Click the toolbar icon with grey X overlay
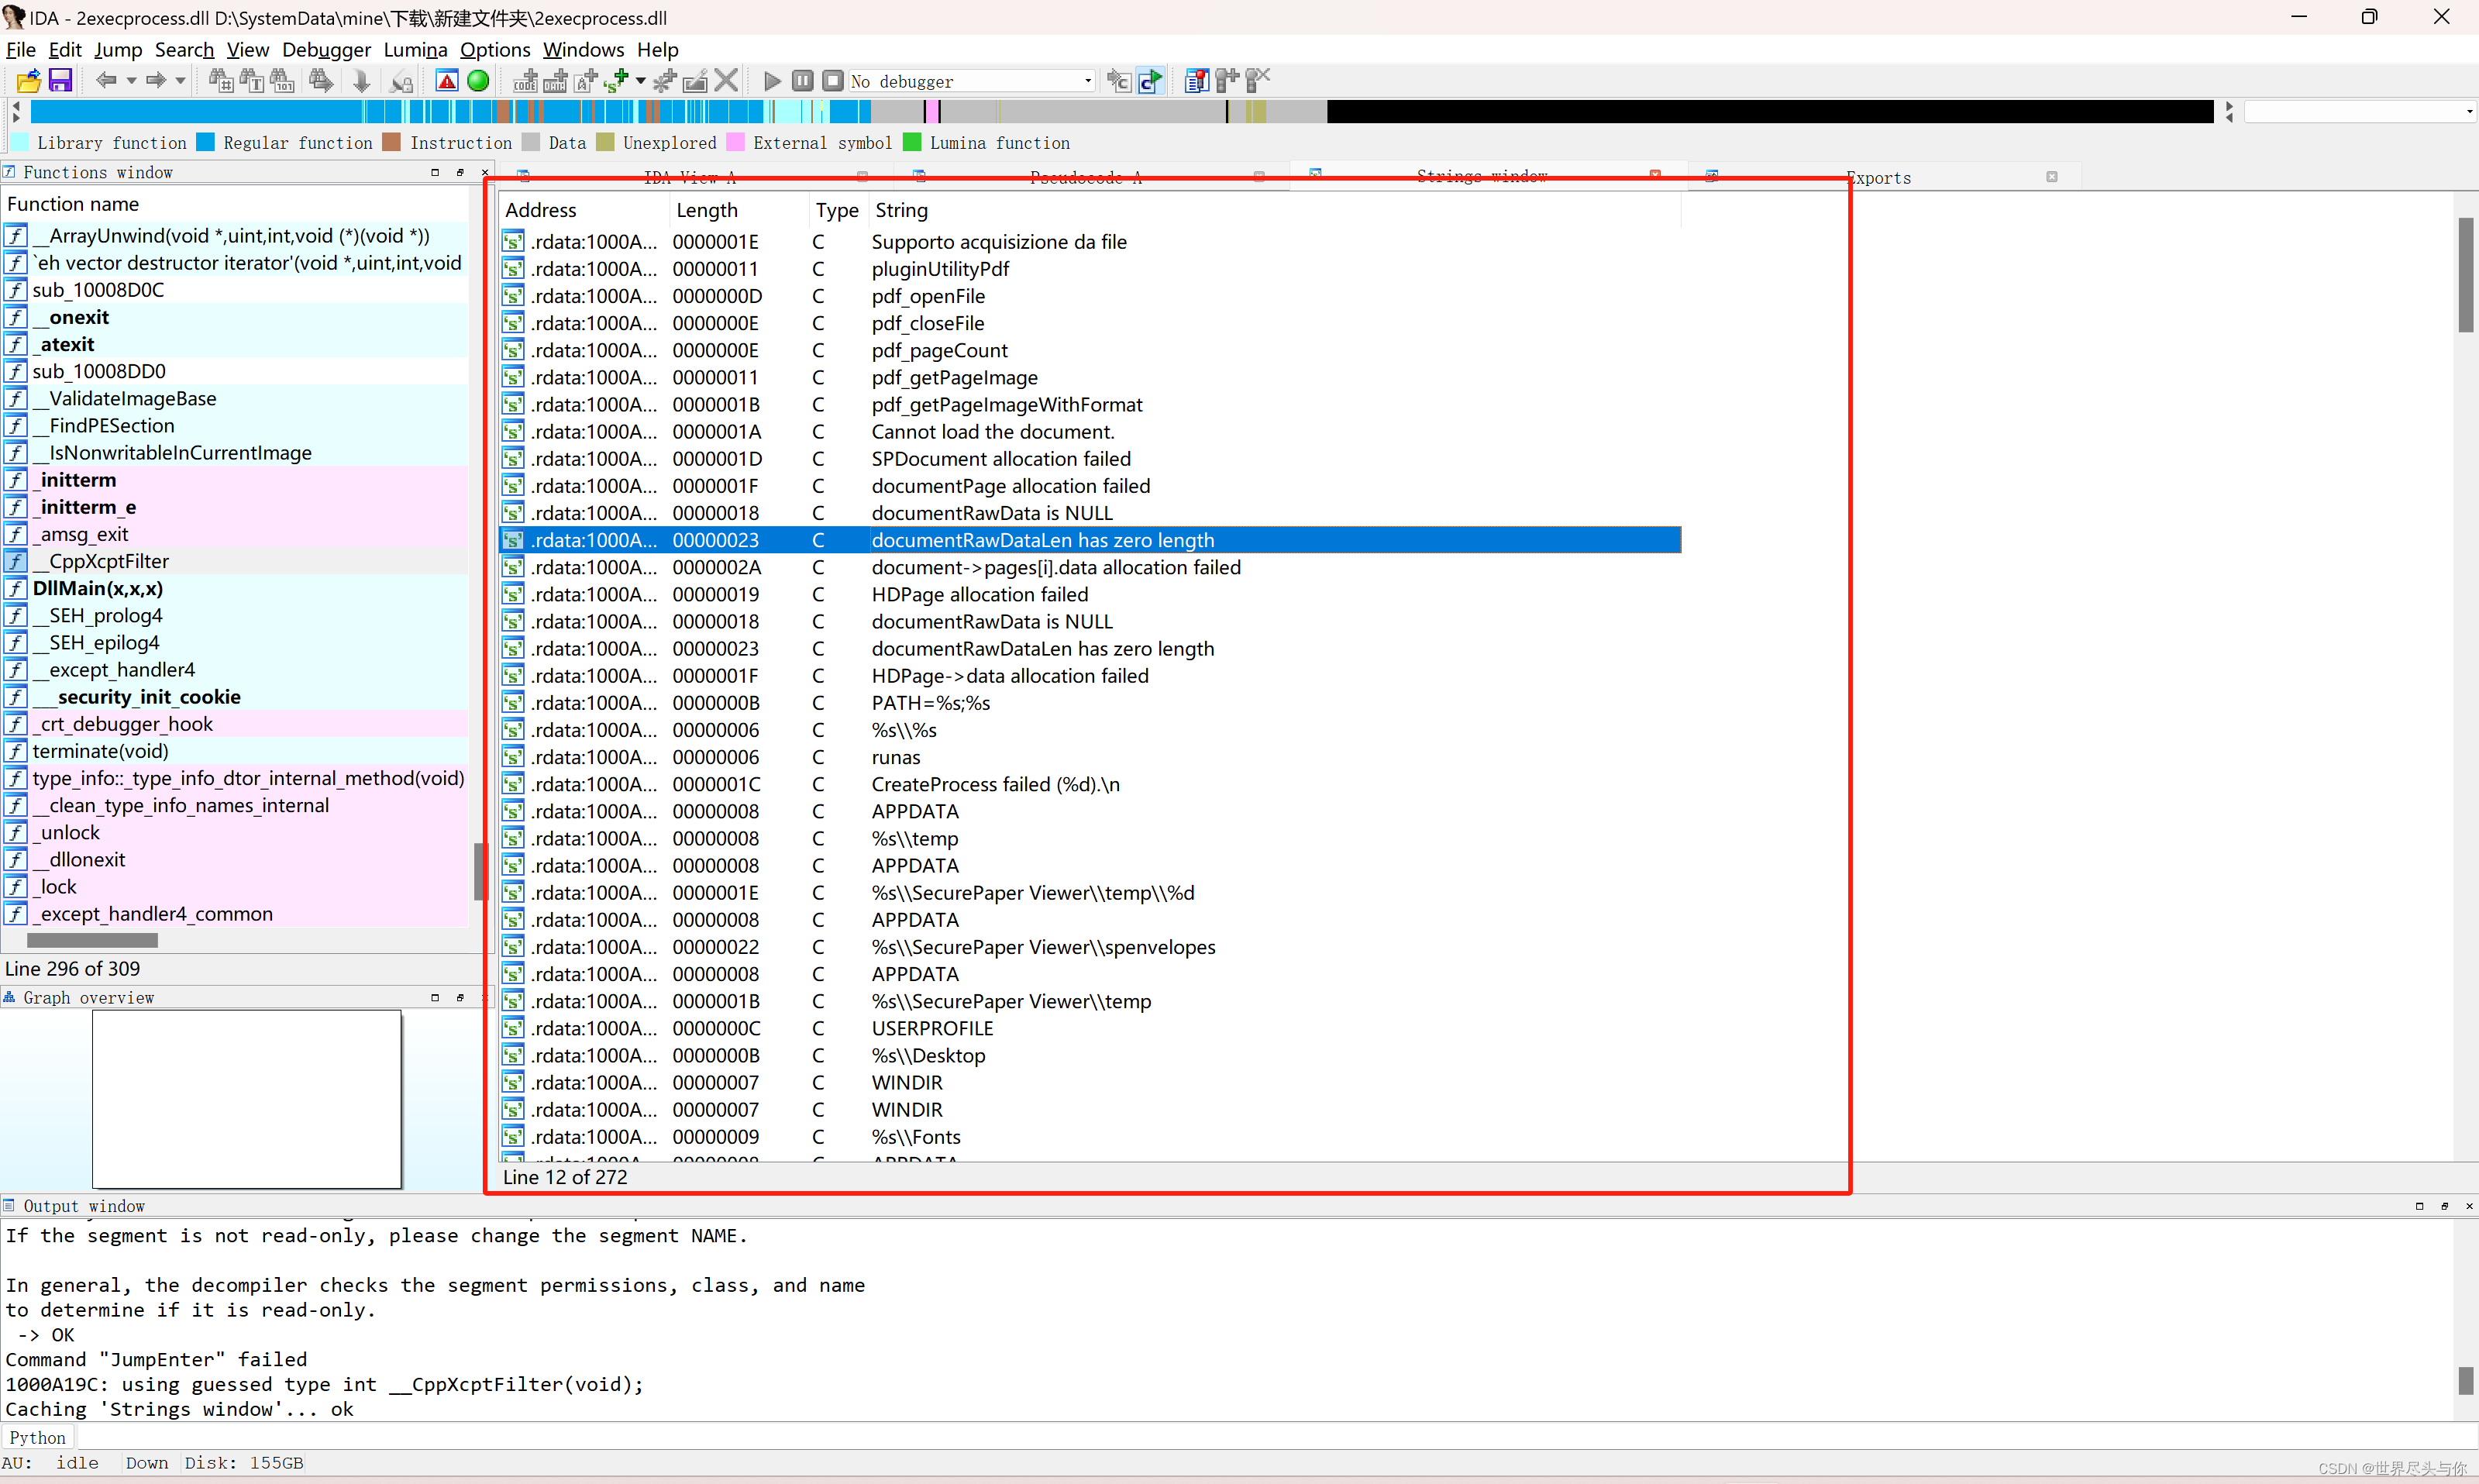The image size is (2479, 1484). (x=1258, y=81)
